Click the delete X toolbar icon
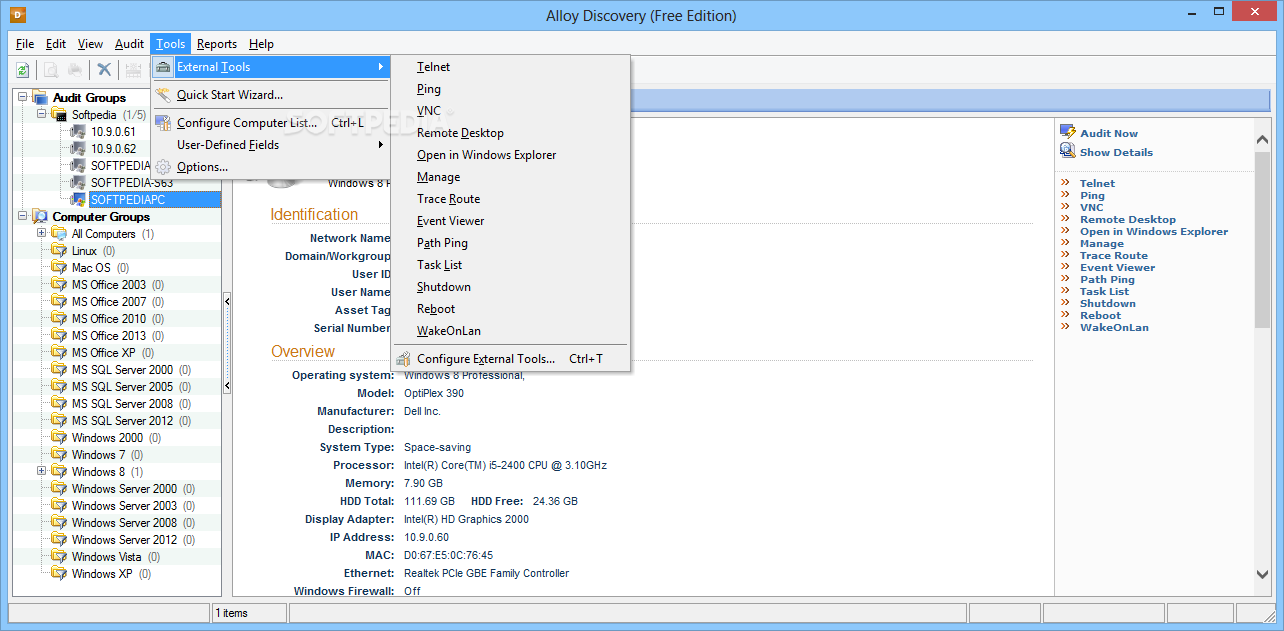The height and width of the screenshot is (631, 1284). pyautogui.click(x=103, y=70)
